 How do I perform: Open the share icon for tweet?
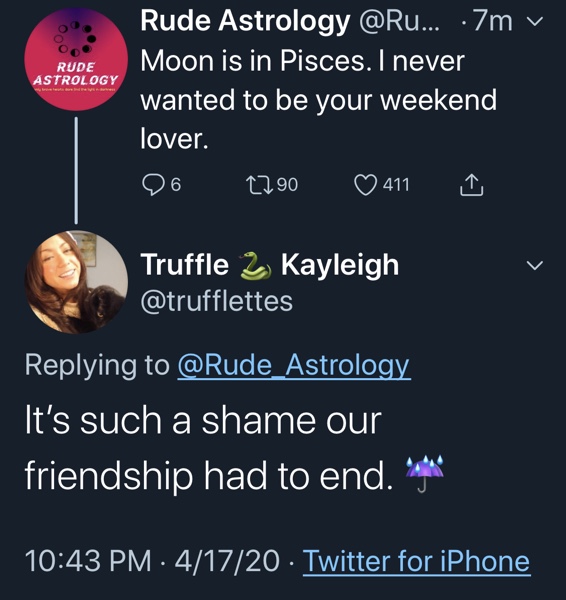coord(471,185)
